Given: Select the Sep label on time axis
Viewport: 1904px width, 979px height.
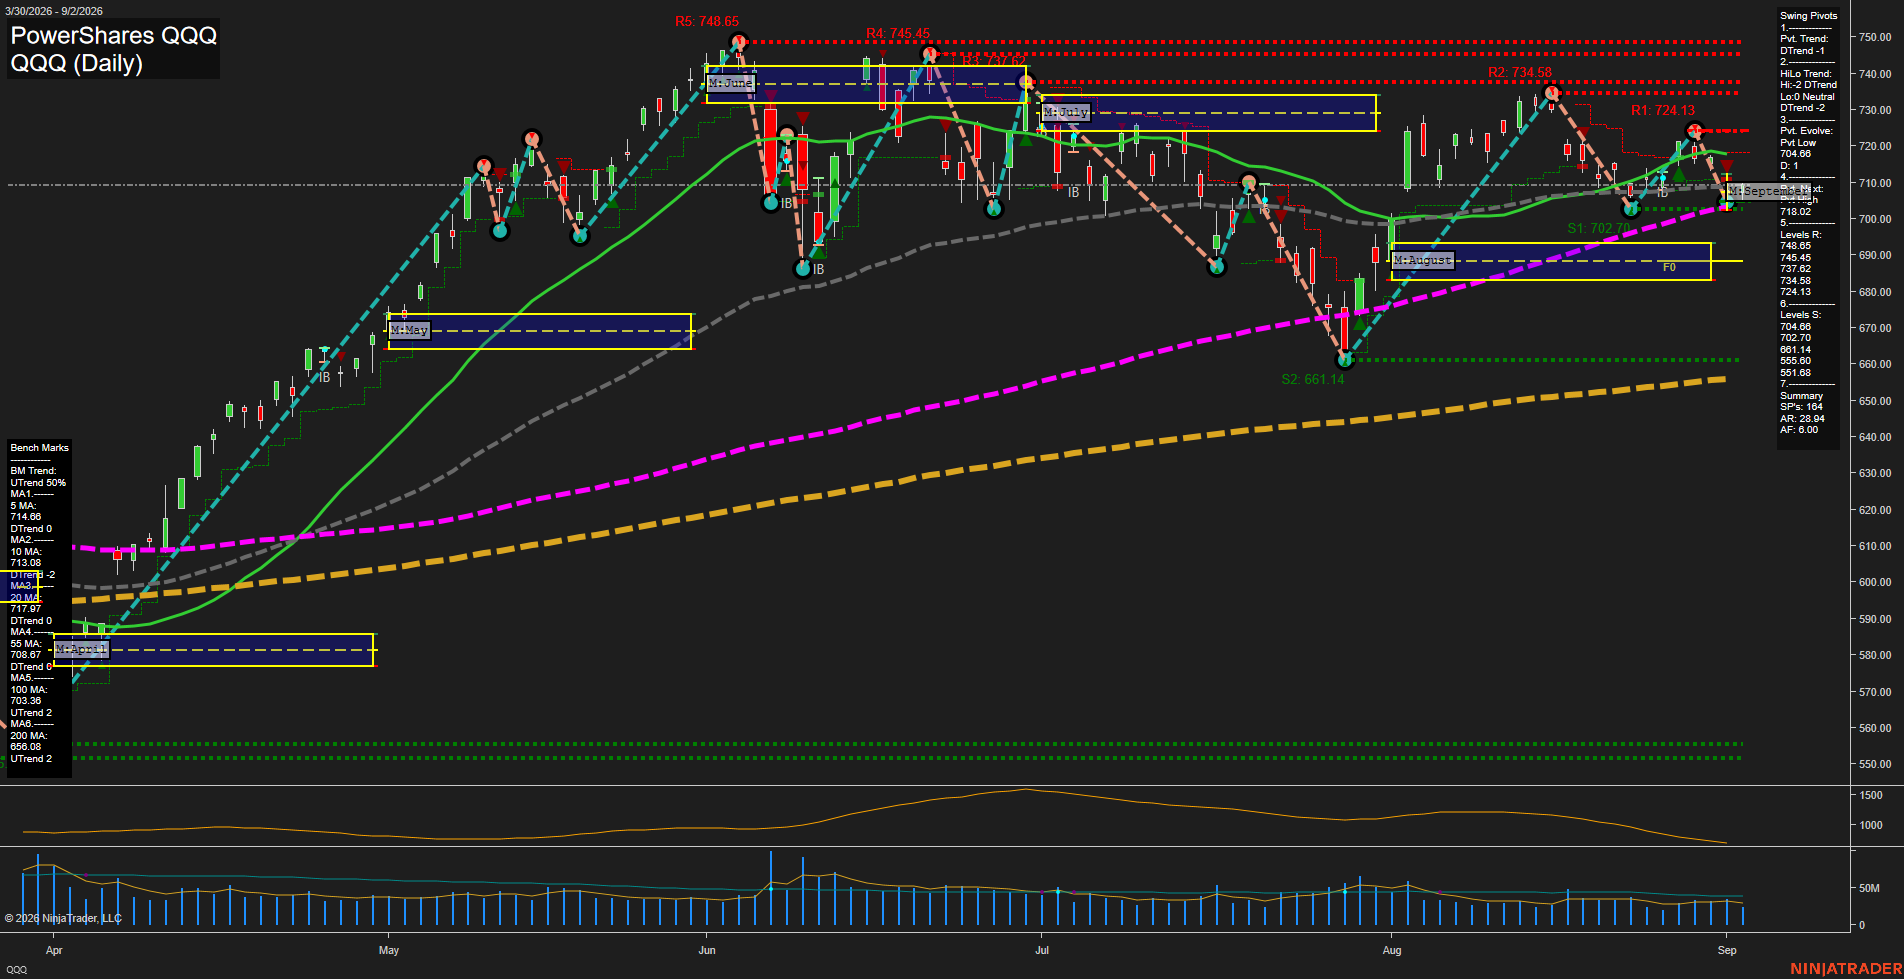Looking at the screenshot, I should point(1727,951).
